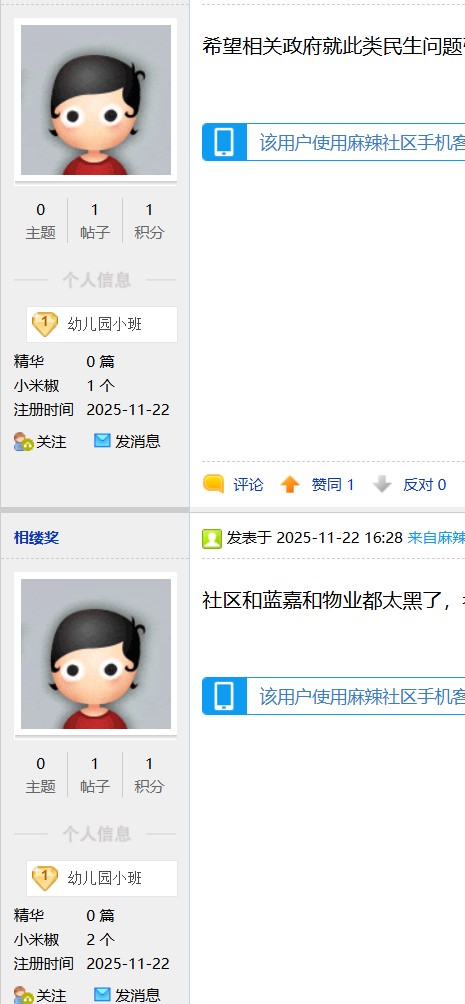Open first user's avatar profile picture
Viewport: 465px width, 1004px height.
click(95, 100)
